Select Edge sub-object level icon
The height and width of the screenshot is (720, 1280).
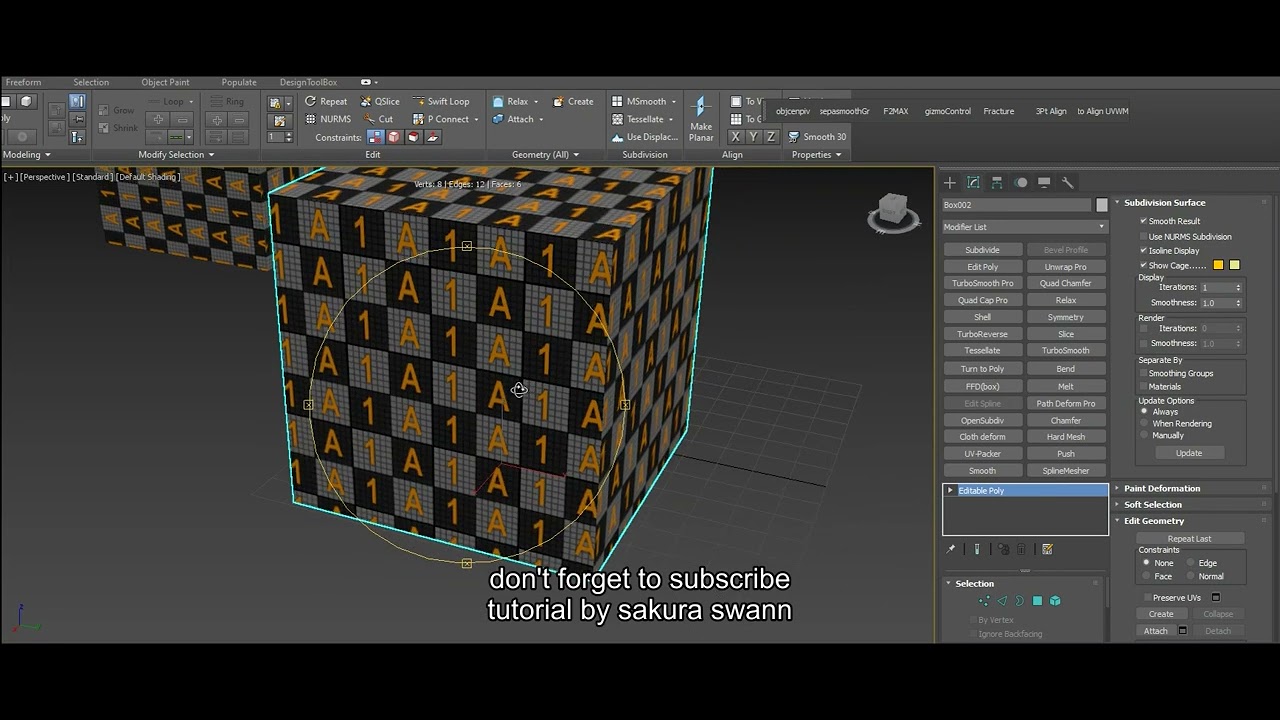1002,601
